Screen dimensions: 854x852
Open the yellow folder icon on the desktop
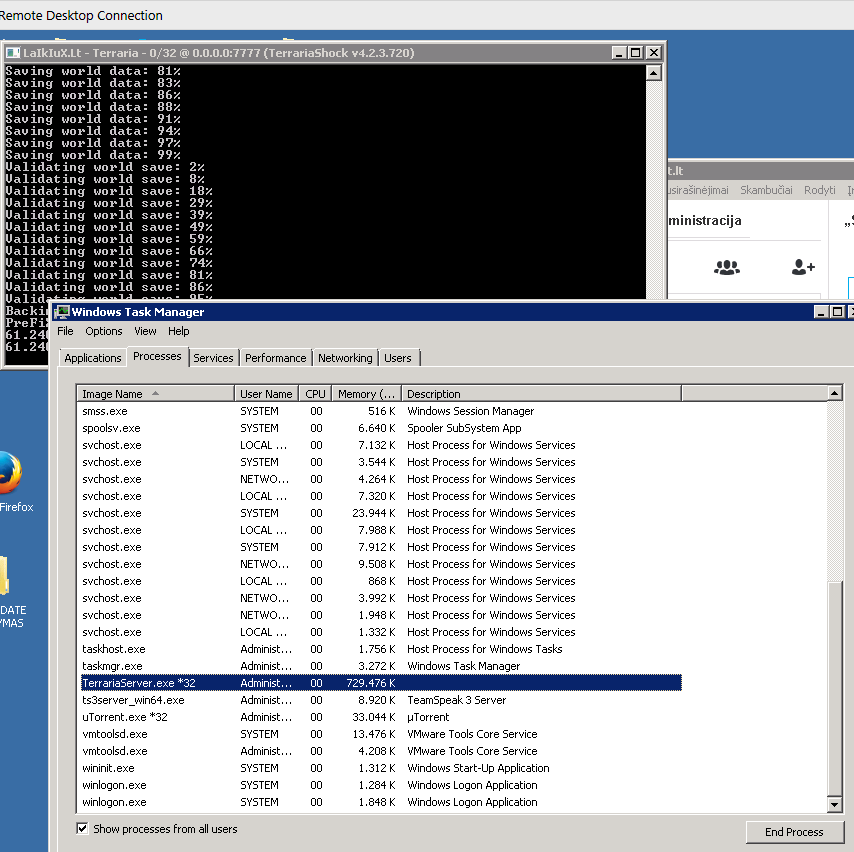point(5,578)
